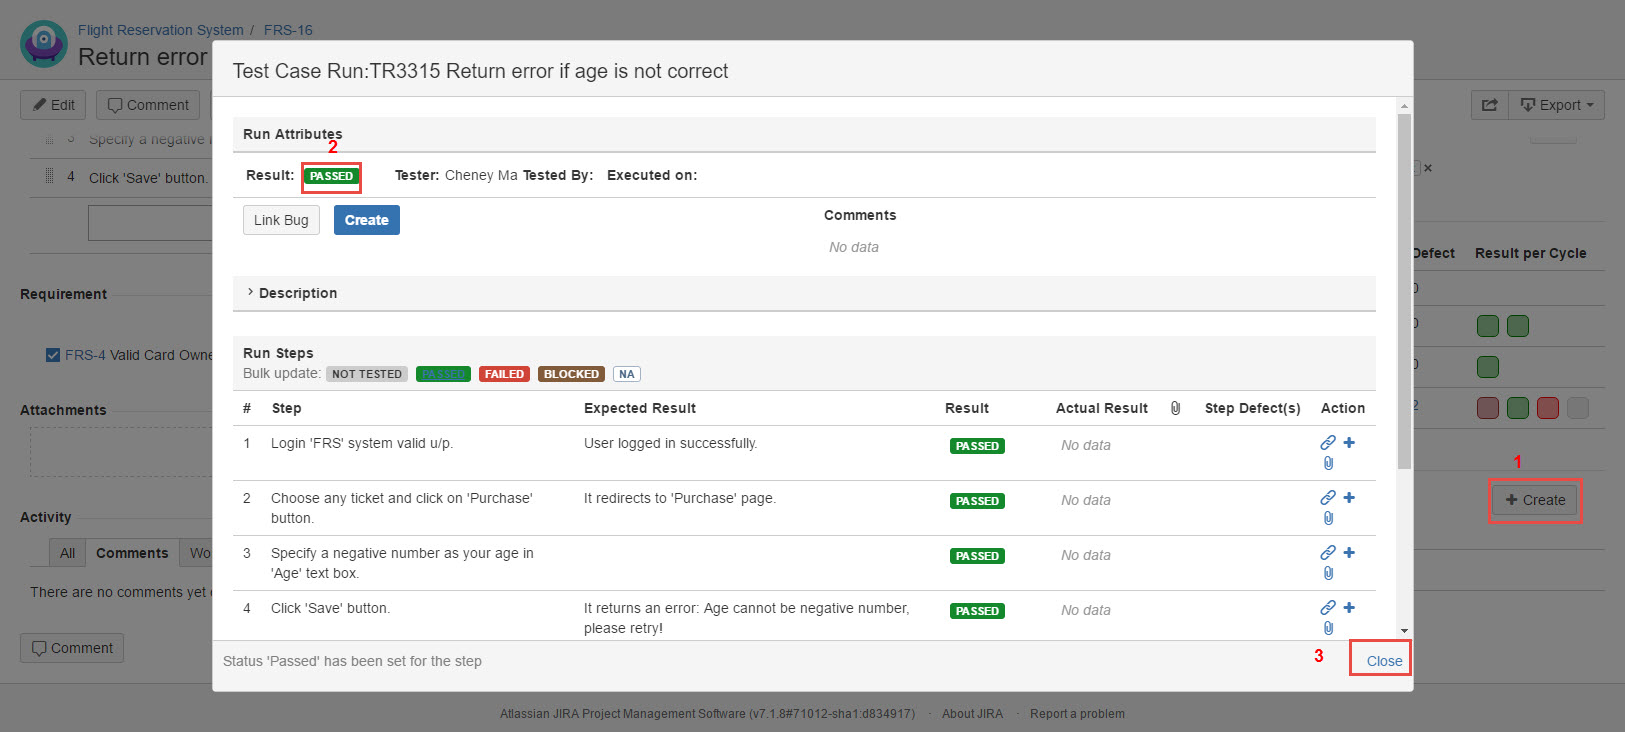Set bulk update status to FAILED
Image resolution: width=1625 pixels, height=732 pixels.
click(504, 374)
